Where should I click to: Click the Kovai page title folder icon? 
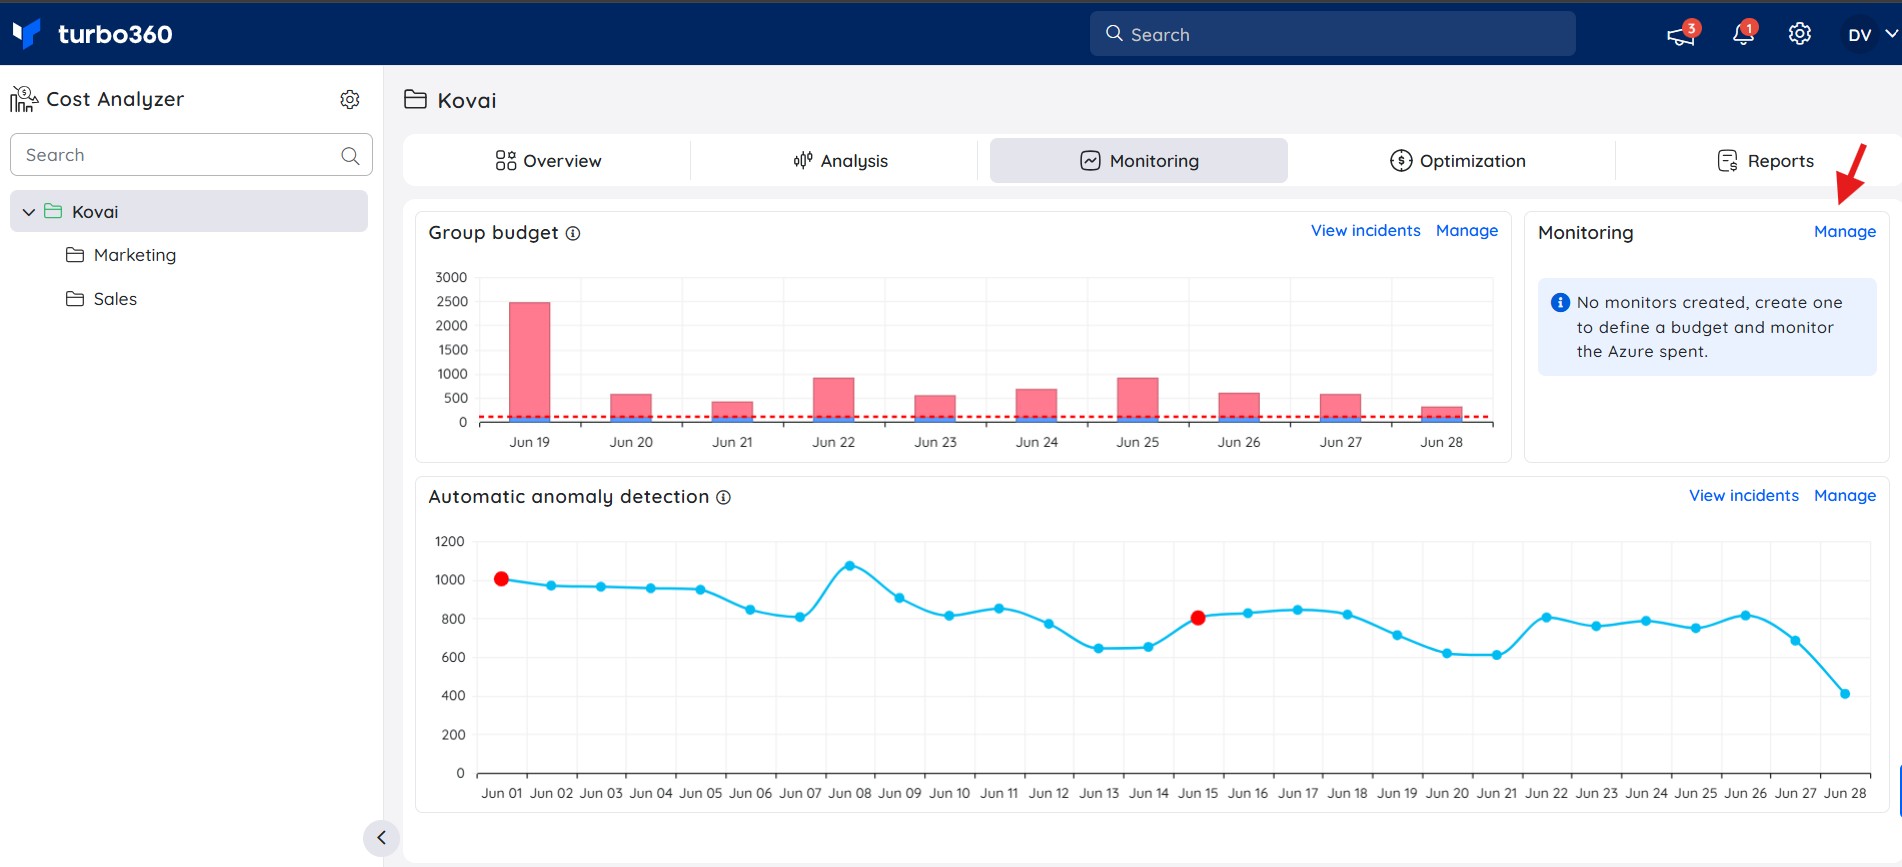click(415, 99)
